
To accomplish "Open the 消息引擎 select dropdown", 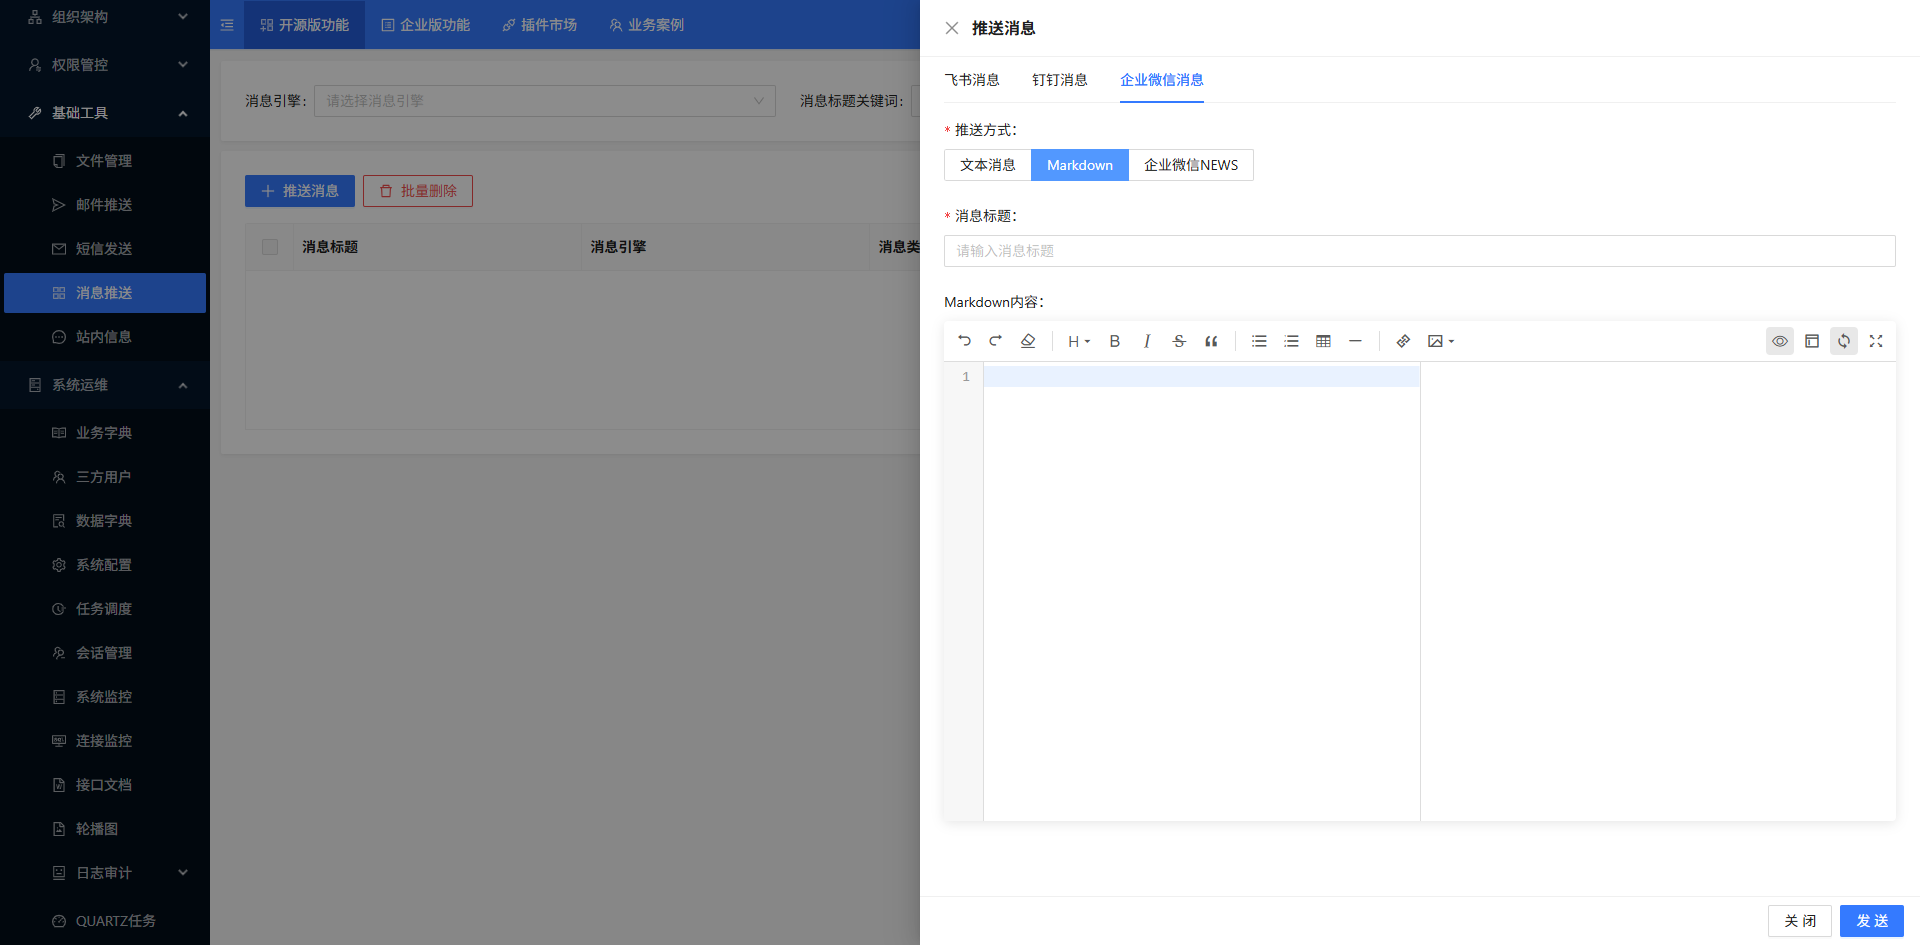I will [x=545, y=101].
